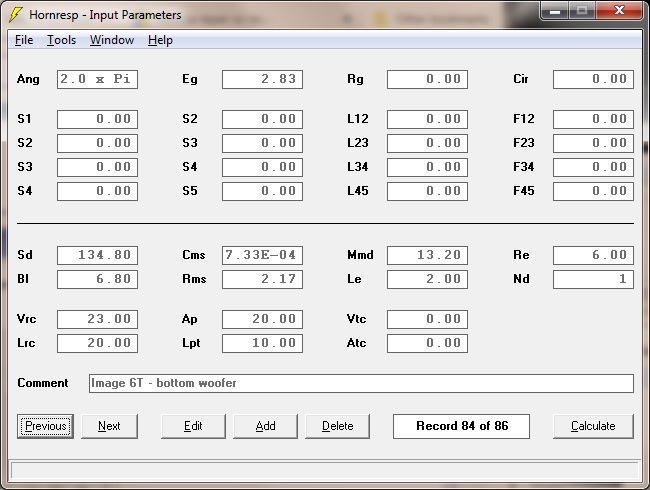
Task: Select the Lrc field with 20.00
Action: click(97, 344)
